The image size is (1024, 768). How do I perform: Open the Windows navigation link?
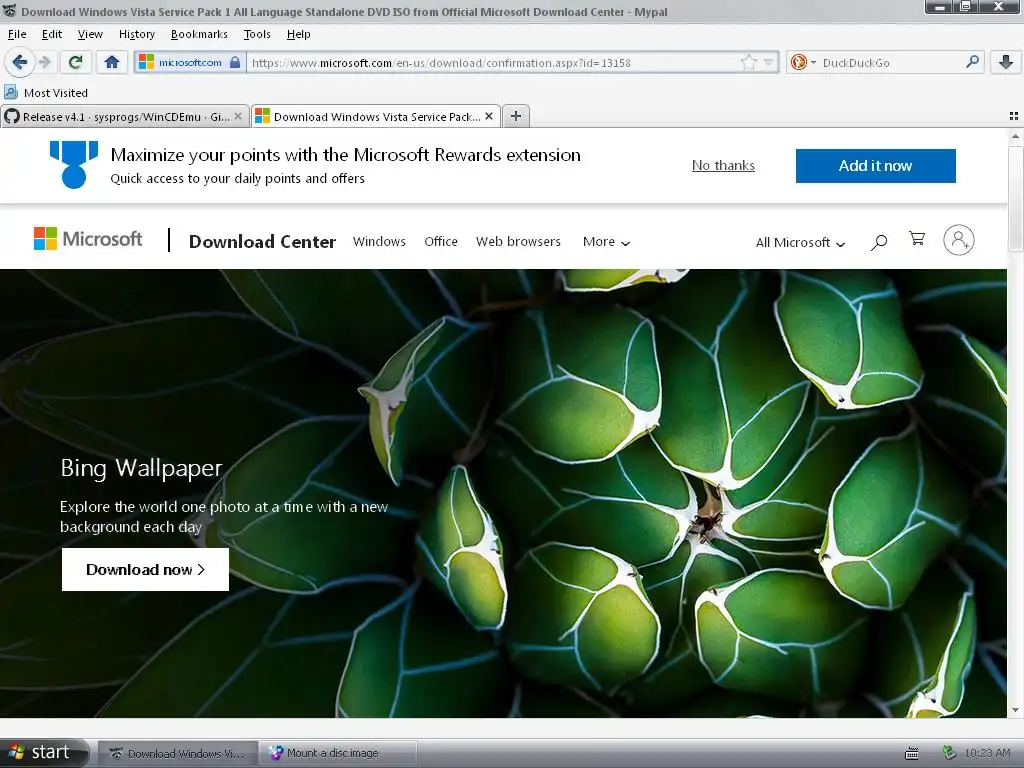tap(379, 242)
